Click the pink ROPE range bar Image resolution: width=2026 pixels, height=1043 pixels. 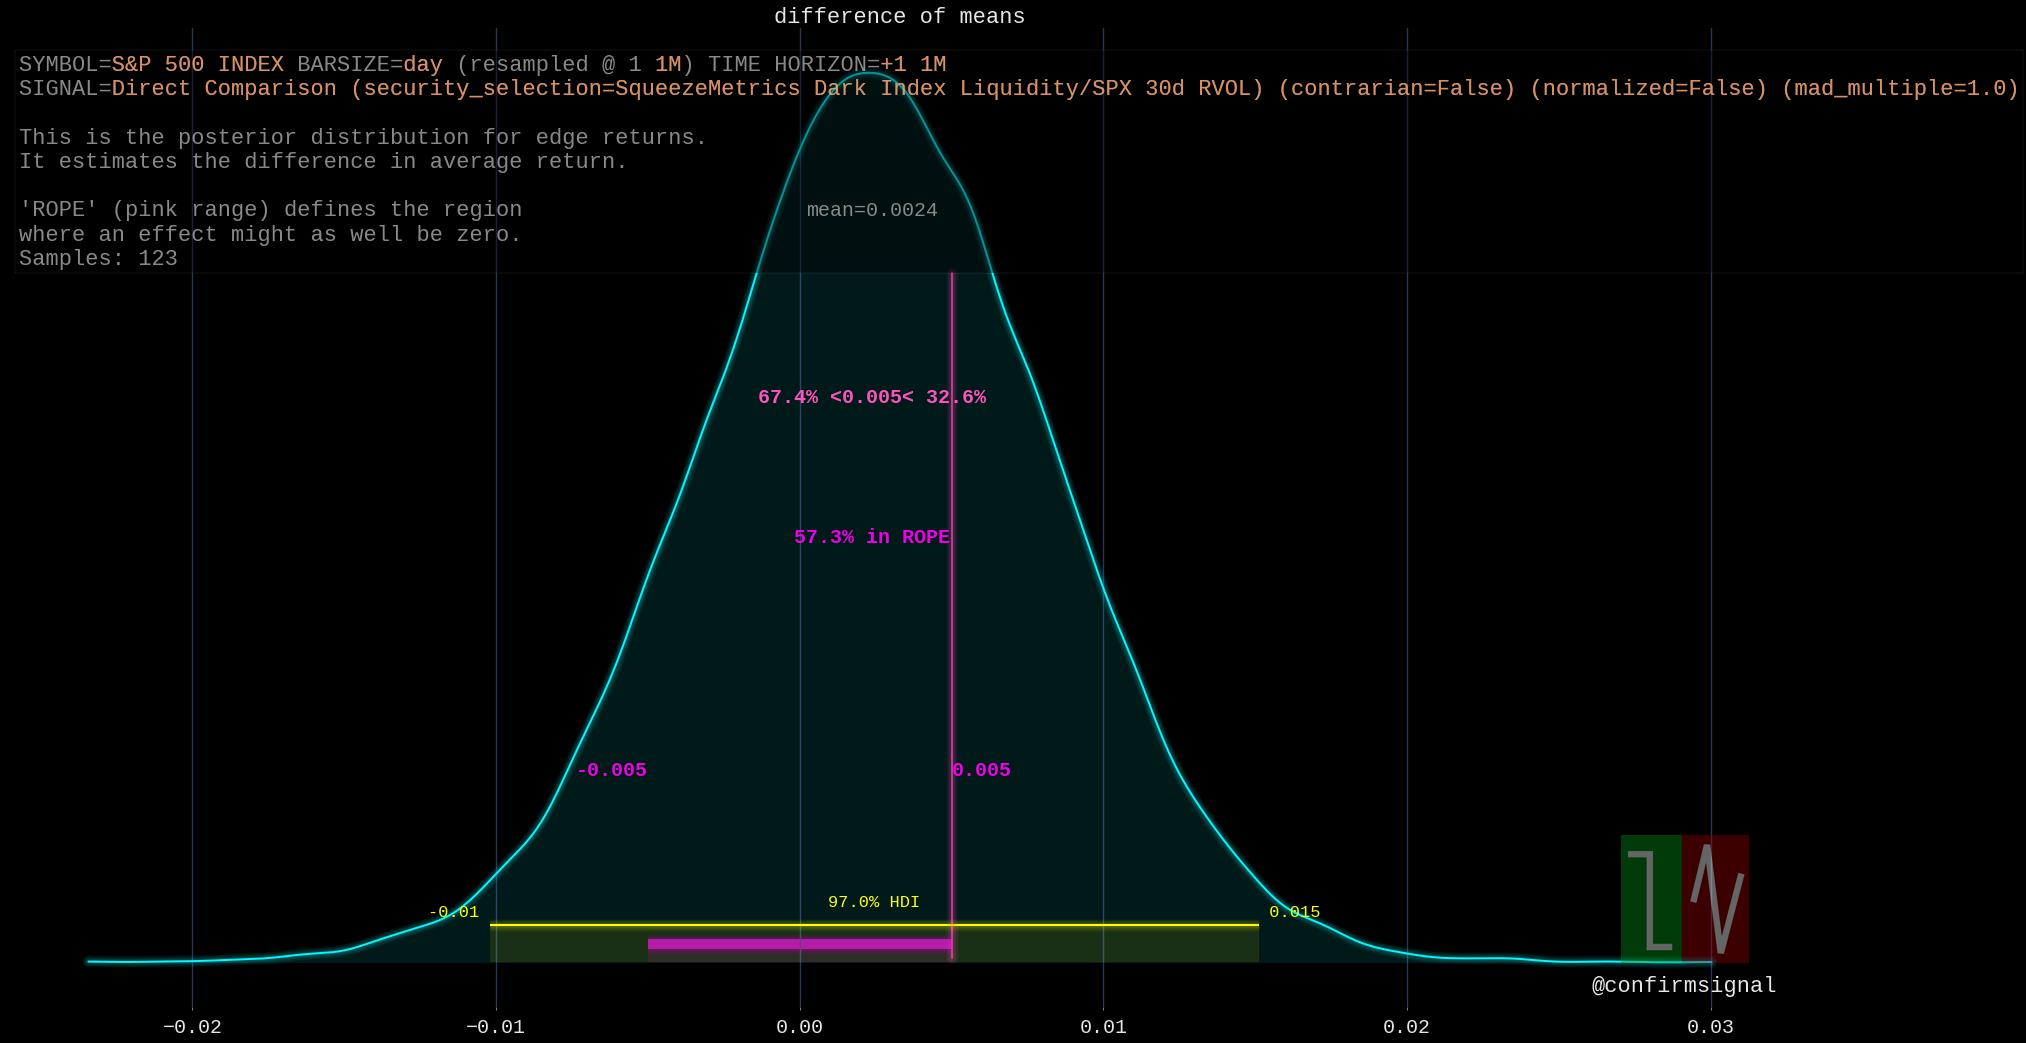800,943
